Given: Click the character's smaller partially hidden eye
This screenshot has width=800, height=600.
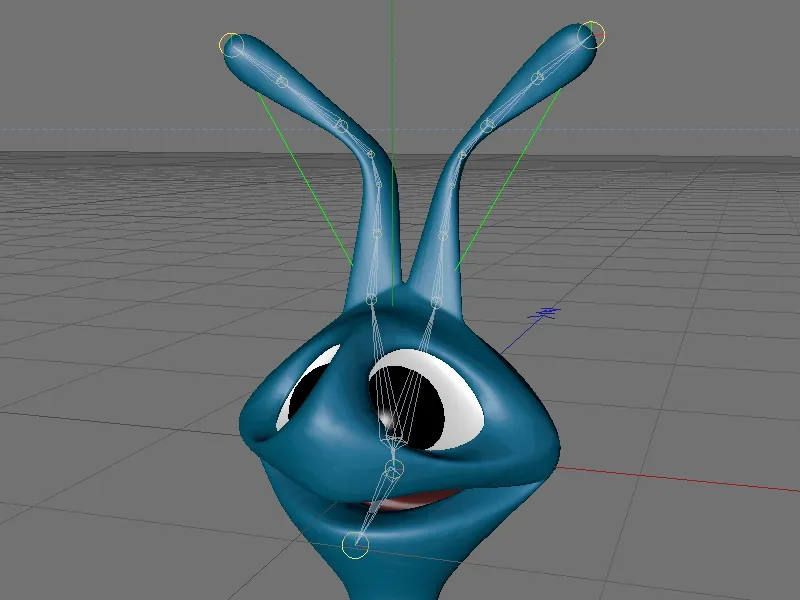Looking at the screenshot, I should coord(308,388).
